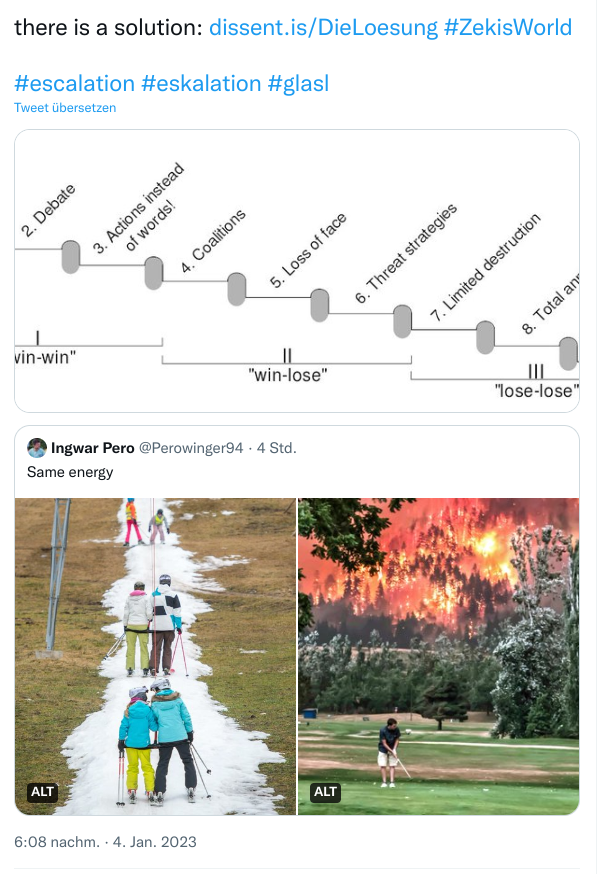This screenshot has height=874, width=601.
Task: Select the #eskalation hashtag
Action: (201, 83)
